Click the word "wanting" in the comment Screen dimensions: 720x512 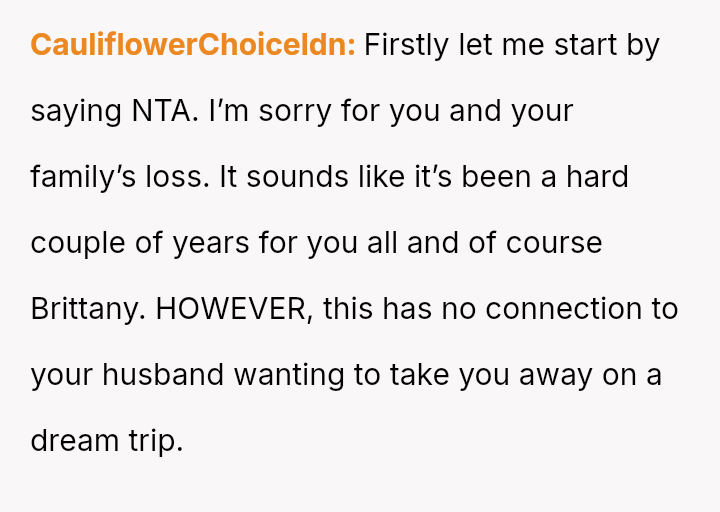pos(289,375)
